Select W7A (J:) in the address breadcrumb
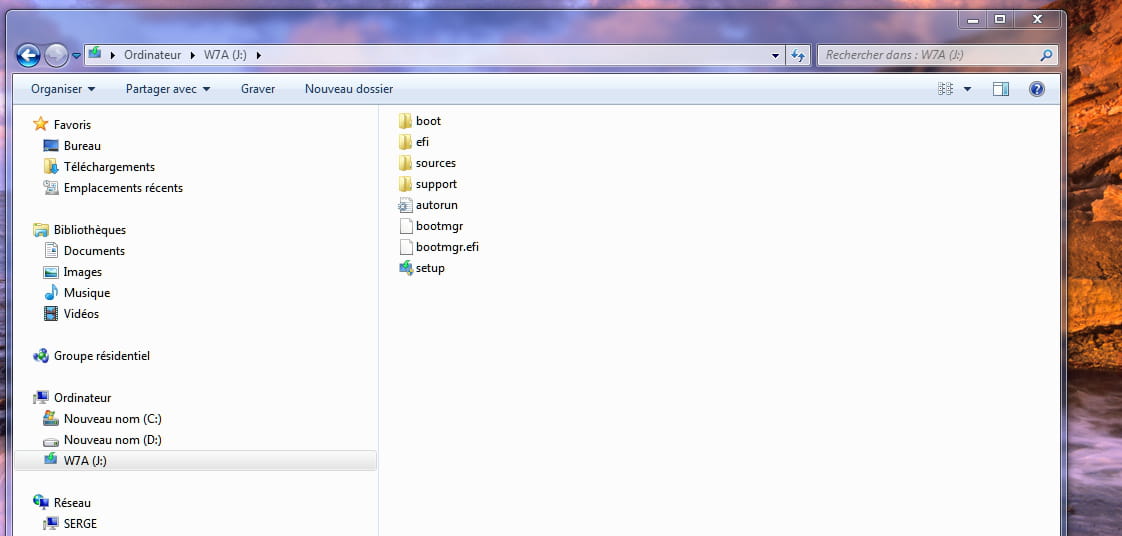Image resolution: width=1122 pixels, height=536 pixels. [225, 55]
